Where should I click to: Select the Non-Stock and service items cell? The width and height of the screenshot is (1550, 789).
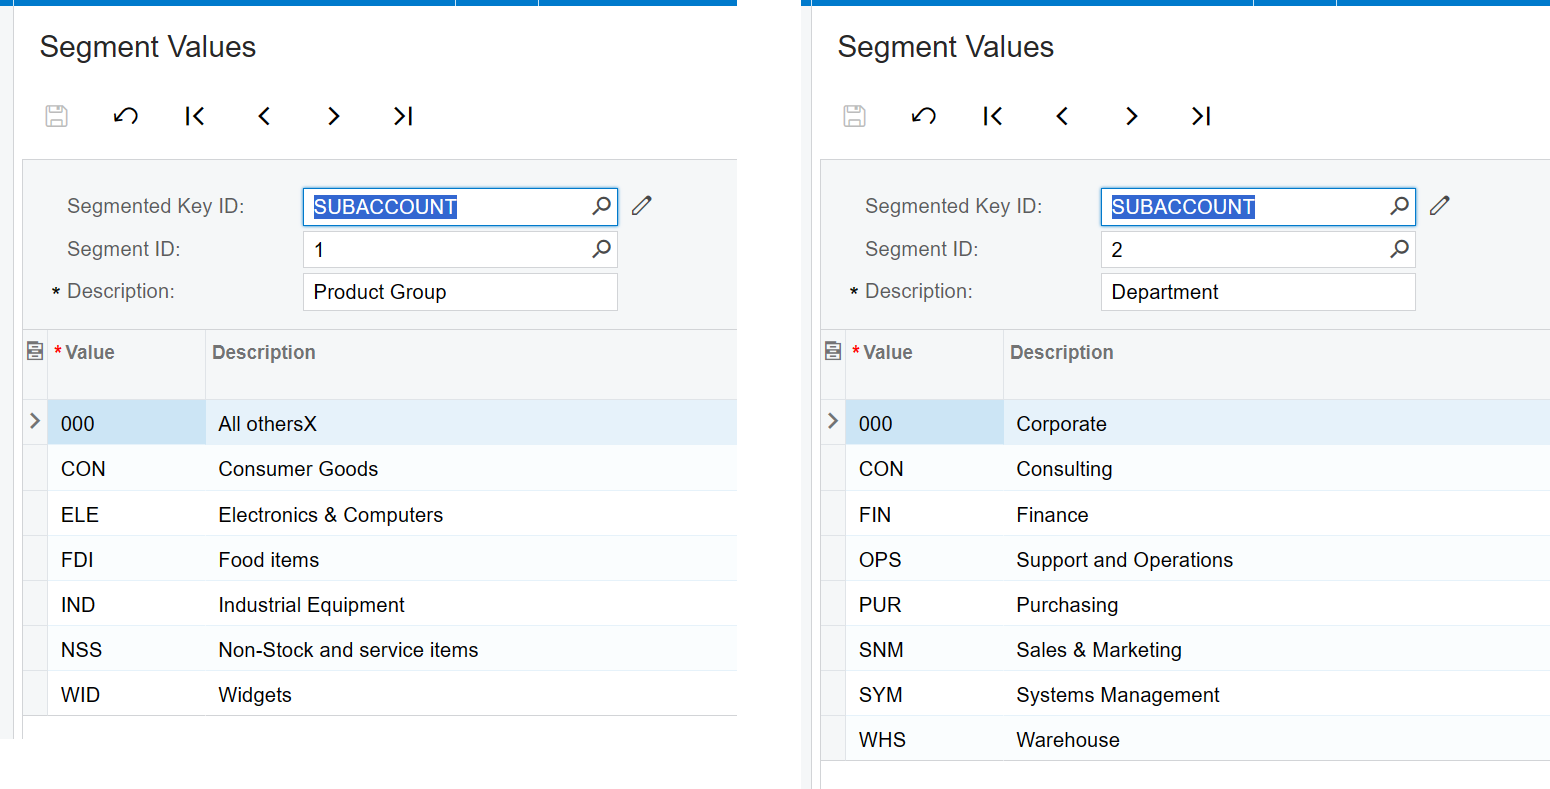(x=471, y=649)
